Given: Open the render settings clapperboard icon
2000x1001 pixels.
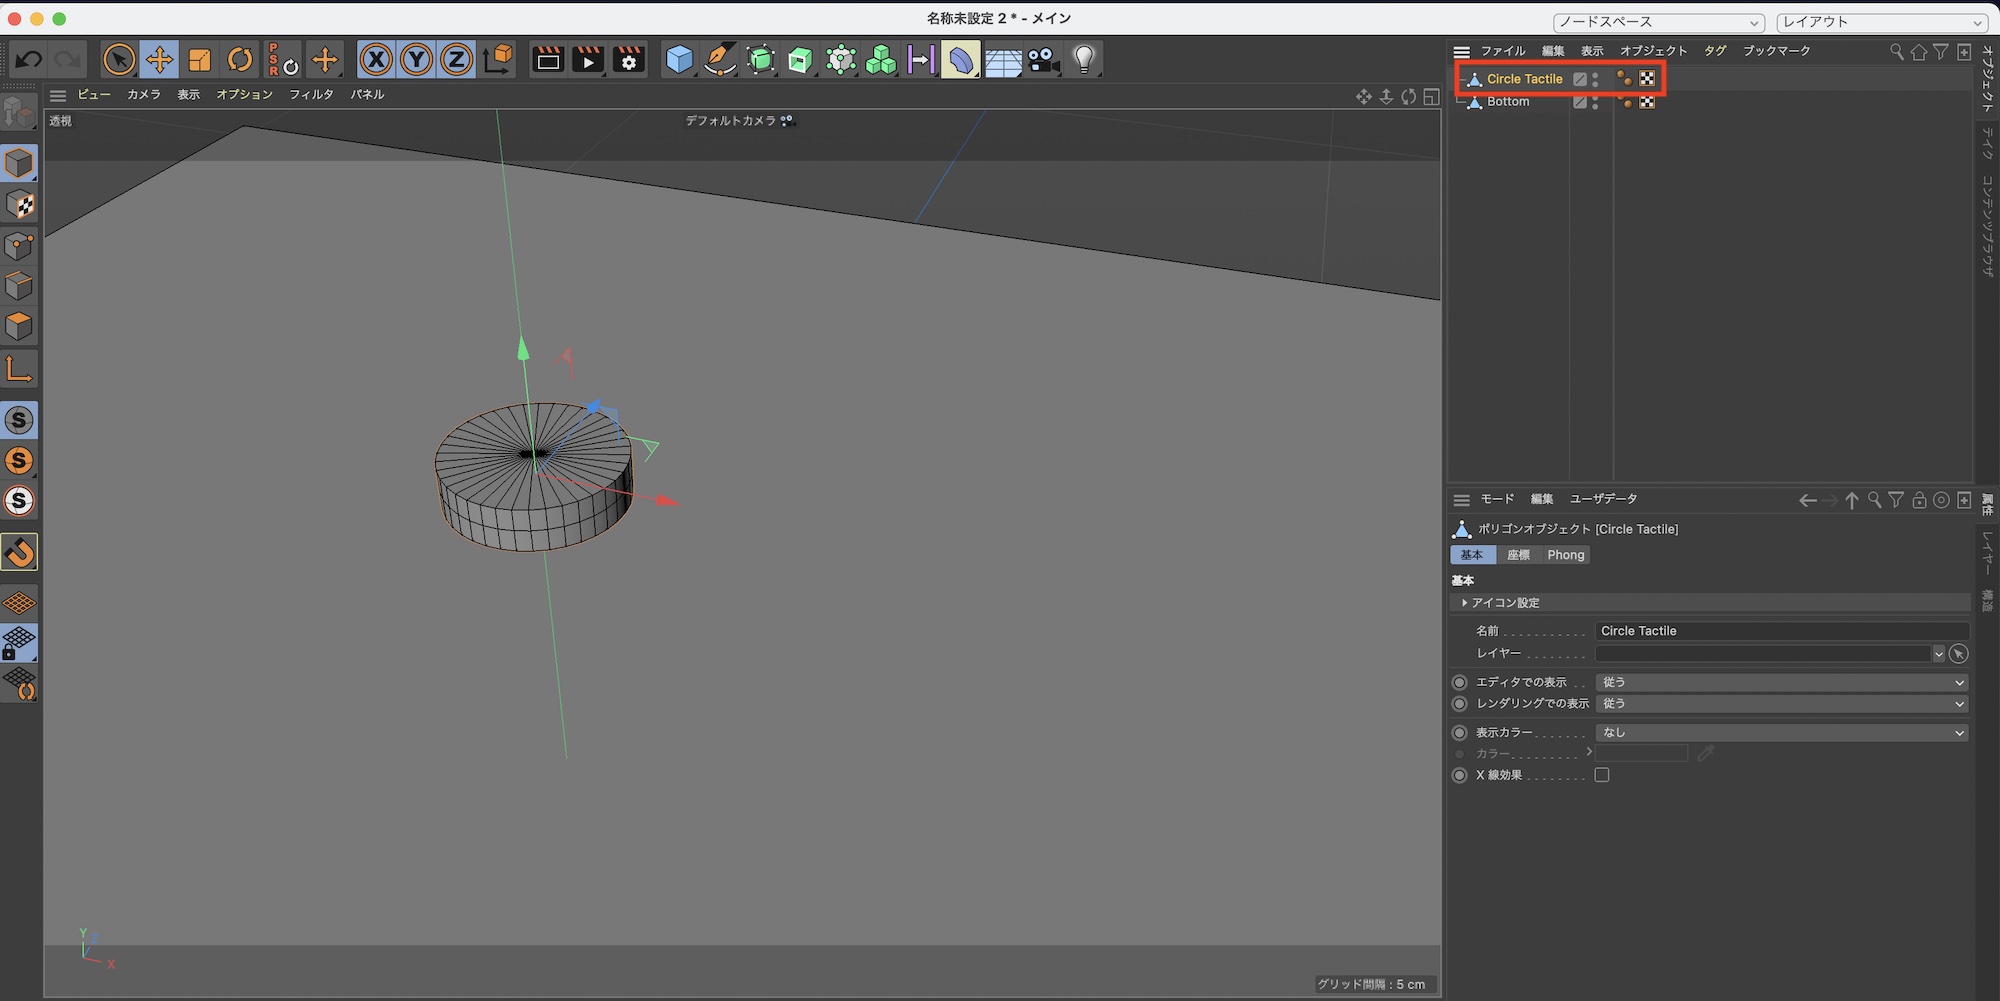Looking at the screenshot, I should coord(629,60).
